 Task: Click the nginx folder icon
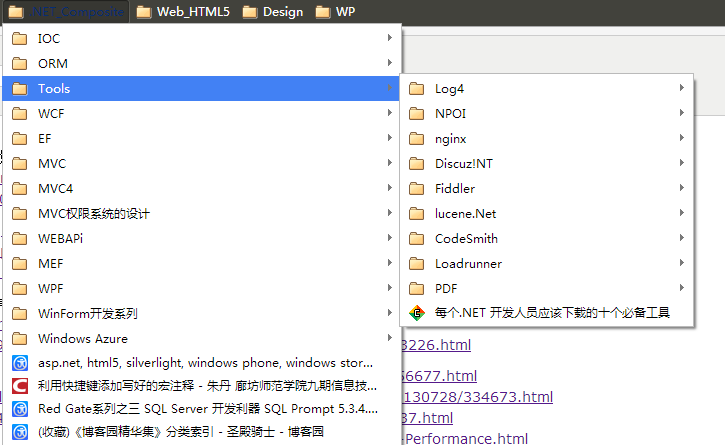[x=417, y=138]
